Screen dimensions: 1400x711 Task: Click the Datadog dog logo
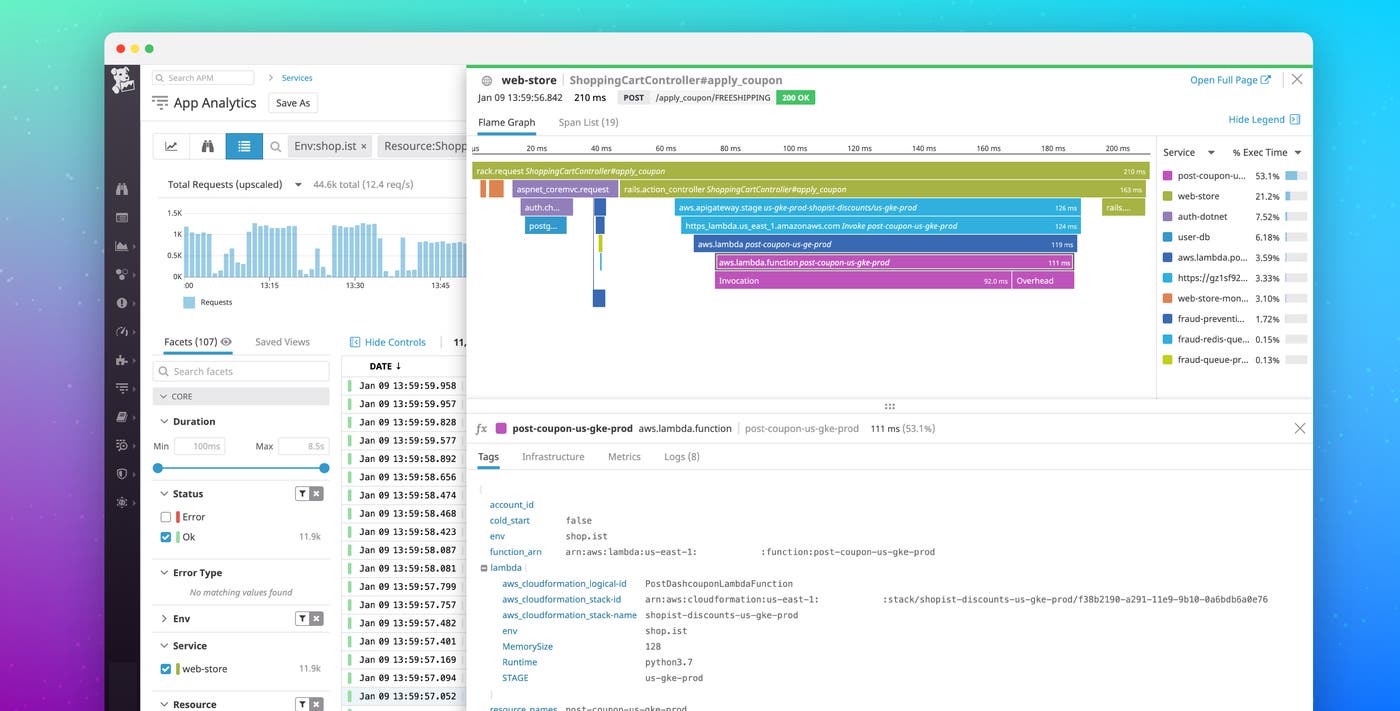click(x=123, y=80)
